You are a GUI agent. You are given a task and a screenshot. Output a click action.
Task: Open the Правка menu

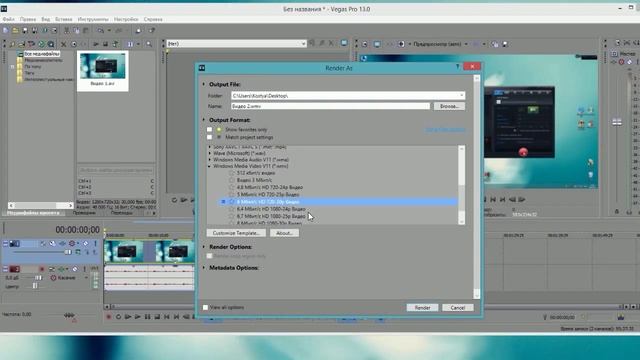point(28,19)
